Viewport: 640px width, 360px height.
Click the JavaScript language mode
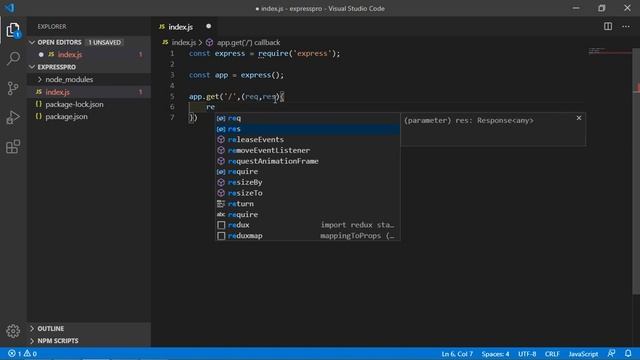click(583, 354)
